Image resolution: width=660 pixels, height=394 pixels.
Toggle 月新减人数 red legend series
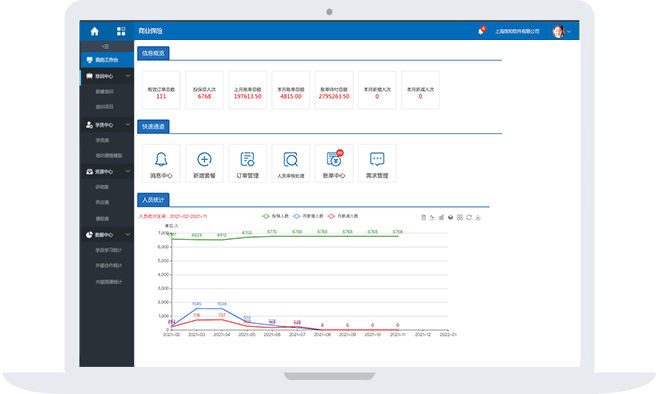coord(343,216)
